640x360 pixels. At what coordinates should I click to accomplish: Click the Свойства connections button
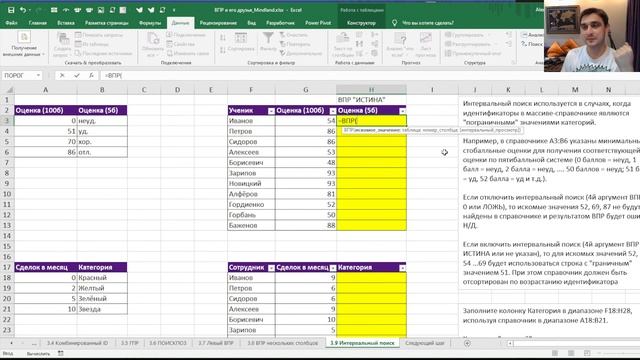click(180, 44)
